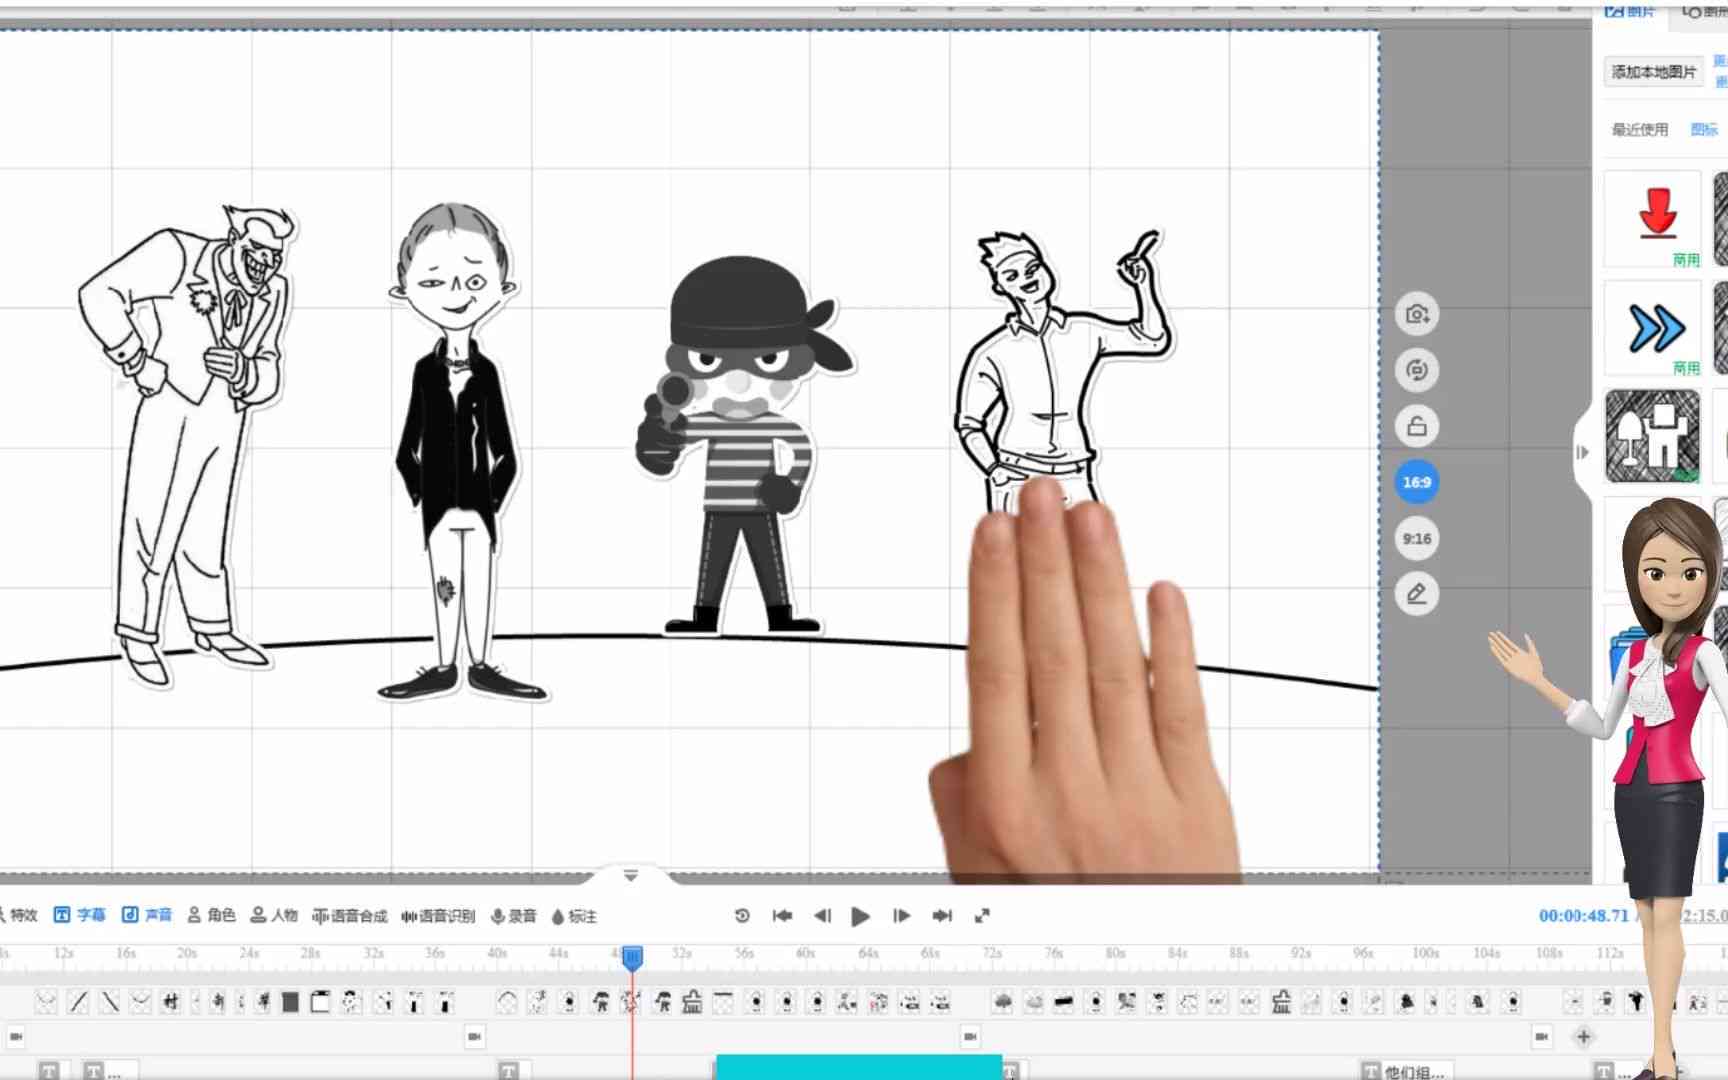This screenshot has width=1728, height=1080.
Task: Open the 图标 category
Action: coord(1704,129)
